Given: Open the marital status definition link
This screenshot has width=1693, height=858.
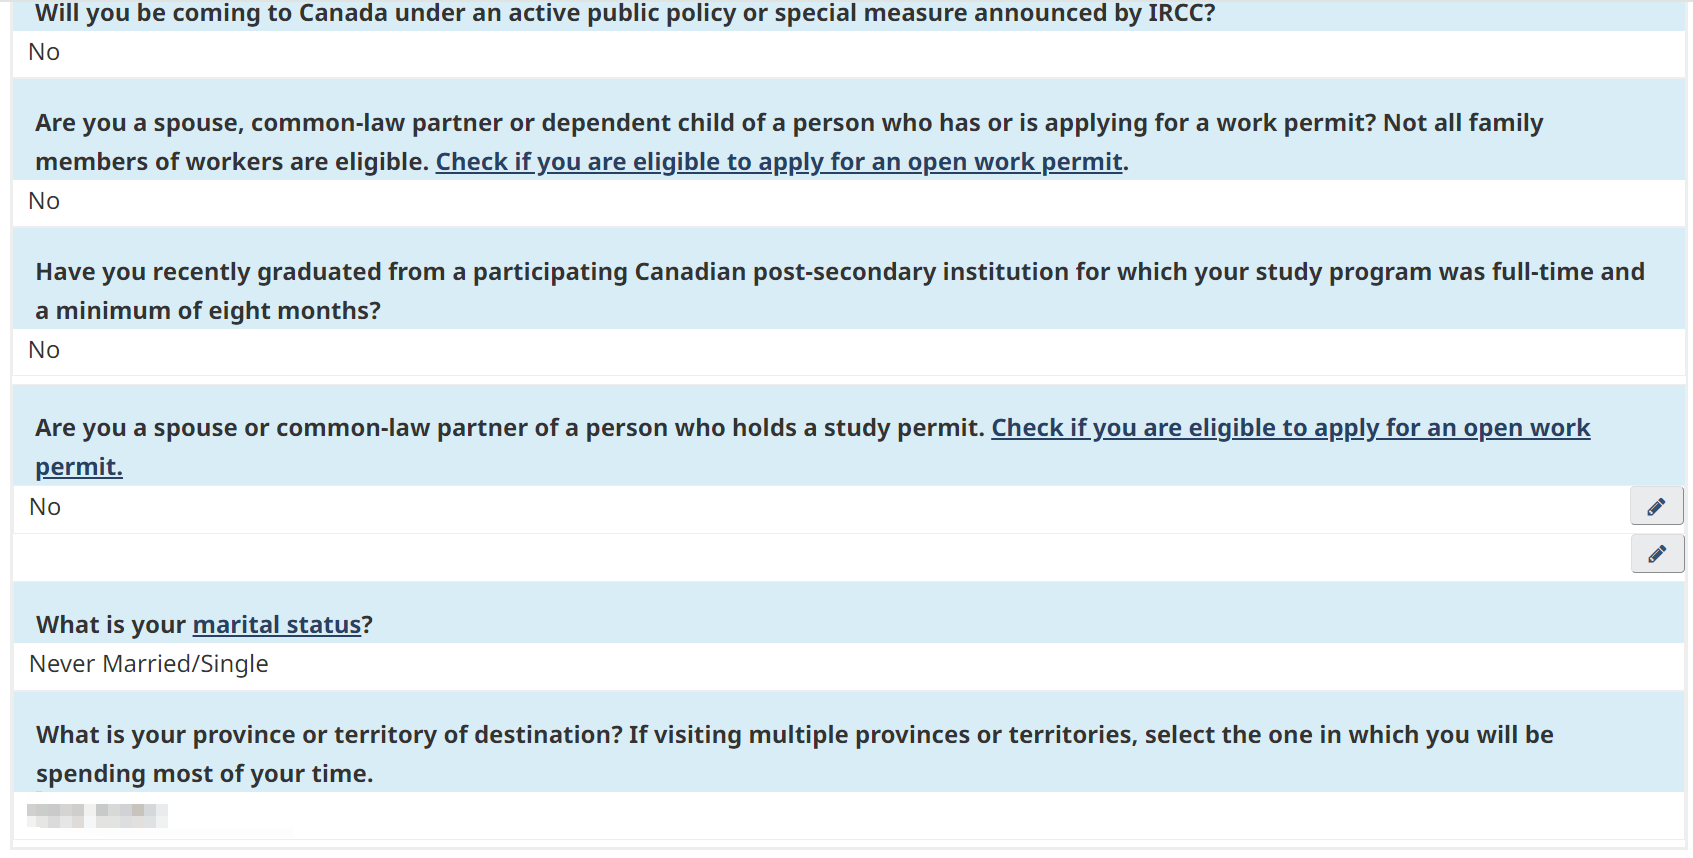Looking at the screenshot, I should tap(277, 625).
